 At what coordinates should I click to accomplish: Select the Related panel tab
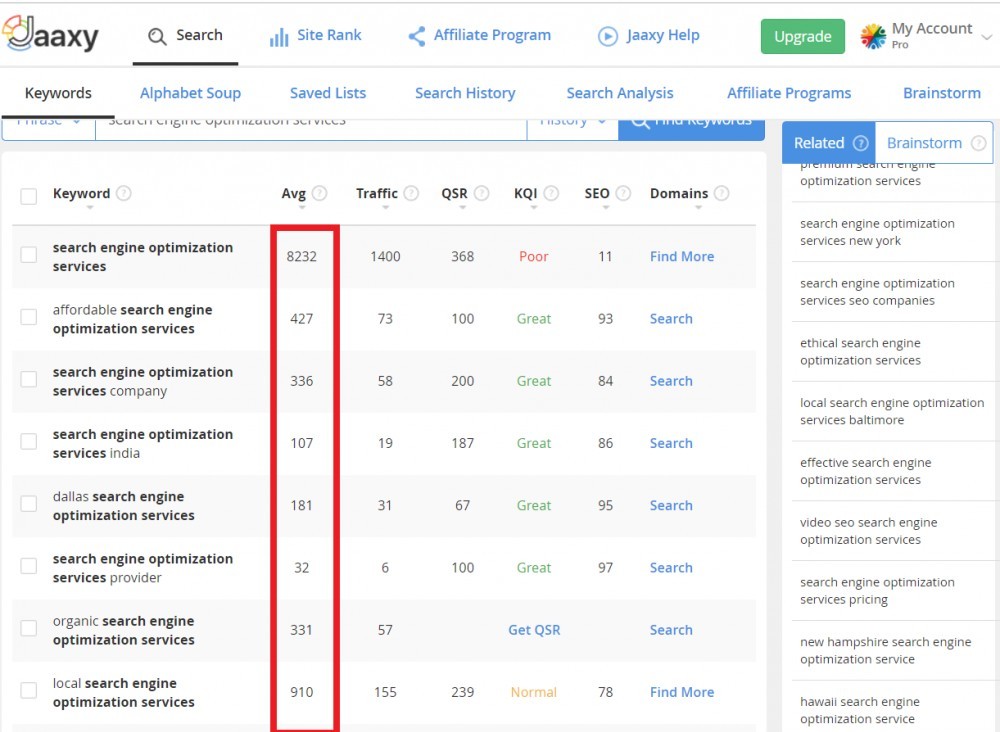(829, 143)
